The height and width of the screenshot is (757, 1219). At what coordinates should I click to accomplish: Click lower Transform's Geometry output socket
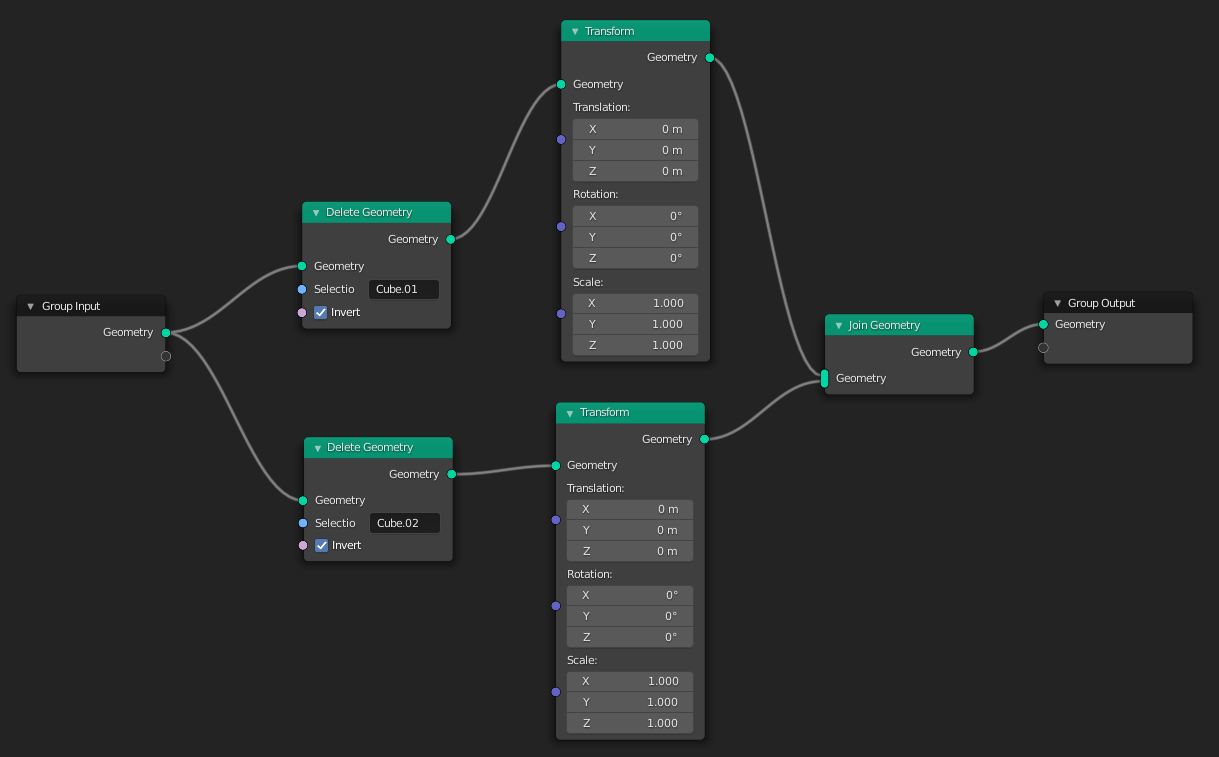(705, 439)
